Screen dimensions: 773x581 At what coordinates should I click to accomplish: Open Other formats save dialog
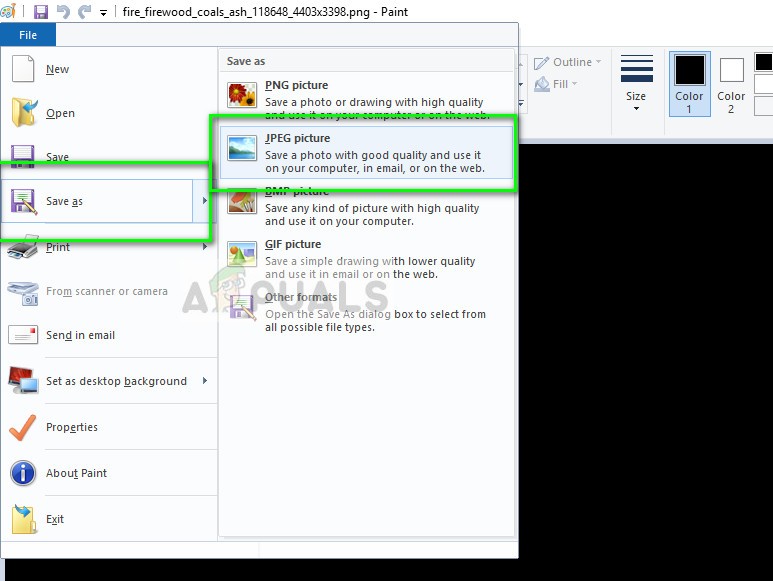(x=366, y=311)
